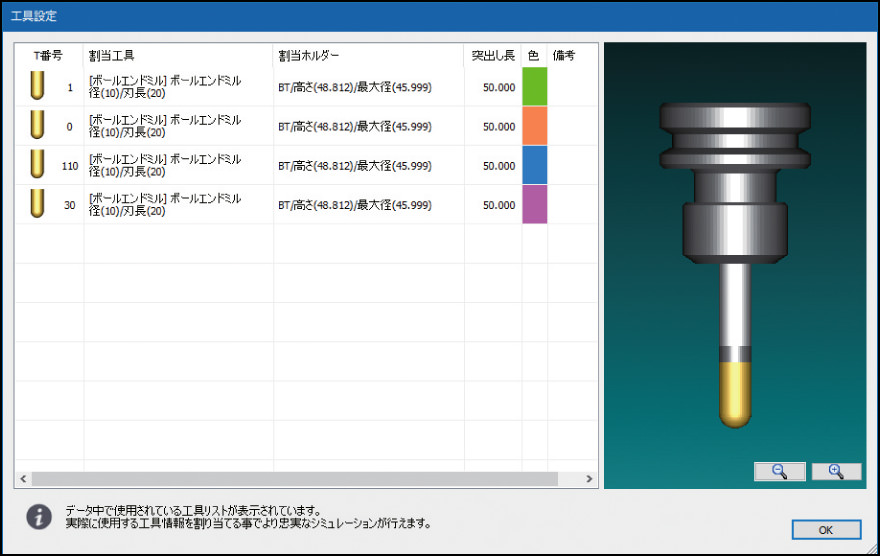Click the ball end mill icon for T30

[37, 204]
